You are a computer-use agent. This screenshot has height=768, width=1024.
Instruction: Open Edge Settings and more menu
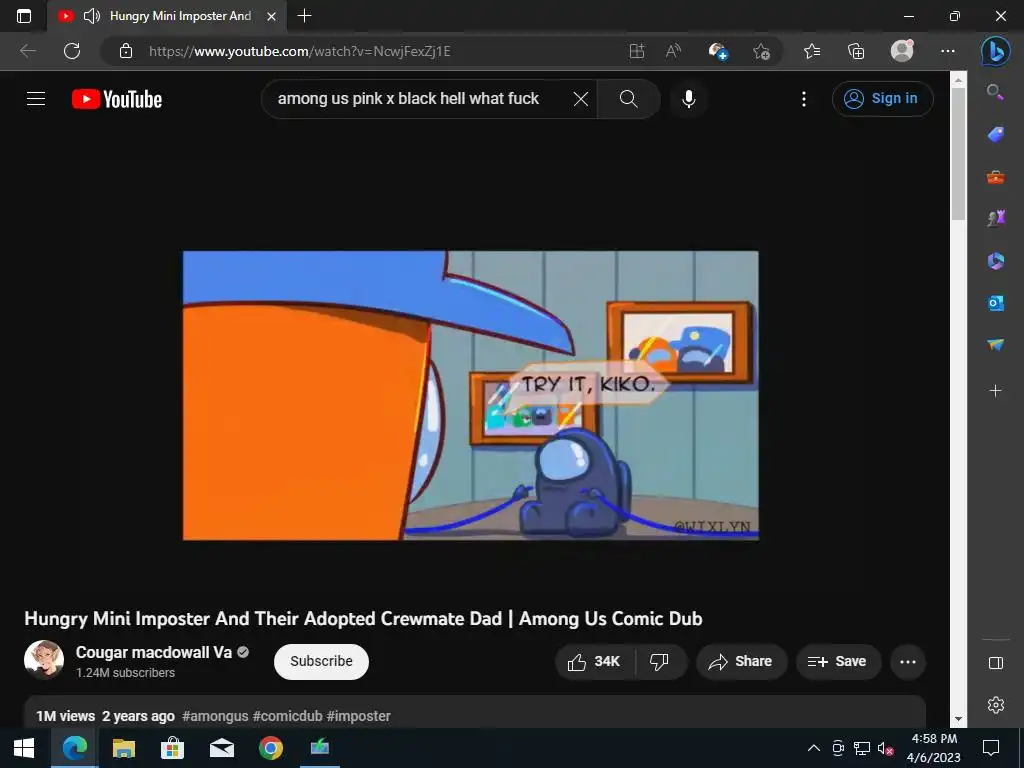point(948,51)
